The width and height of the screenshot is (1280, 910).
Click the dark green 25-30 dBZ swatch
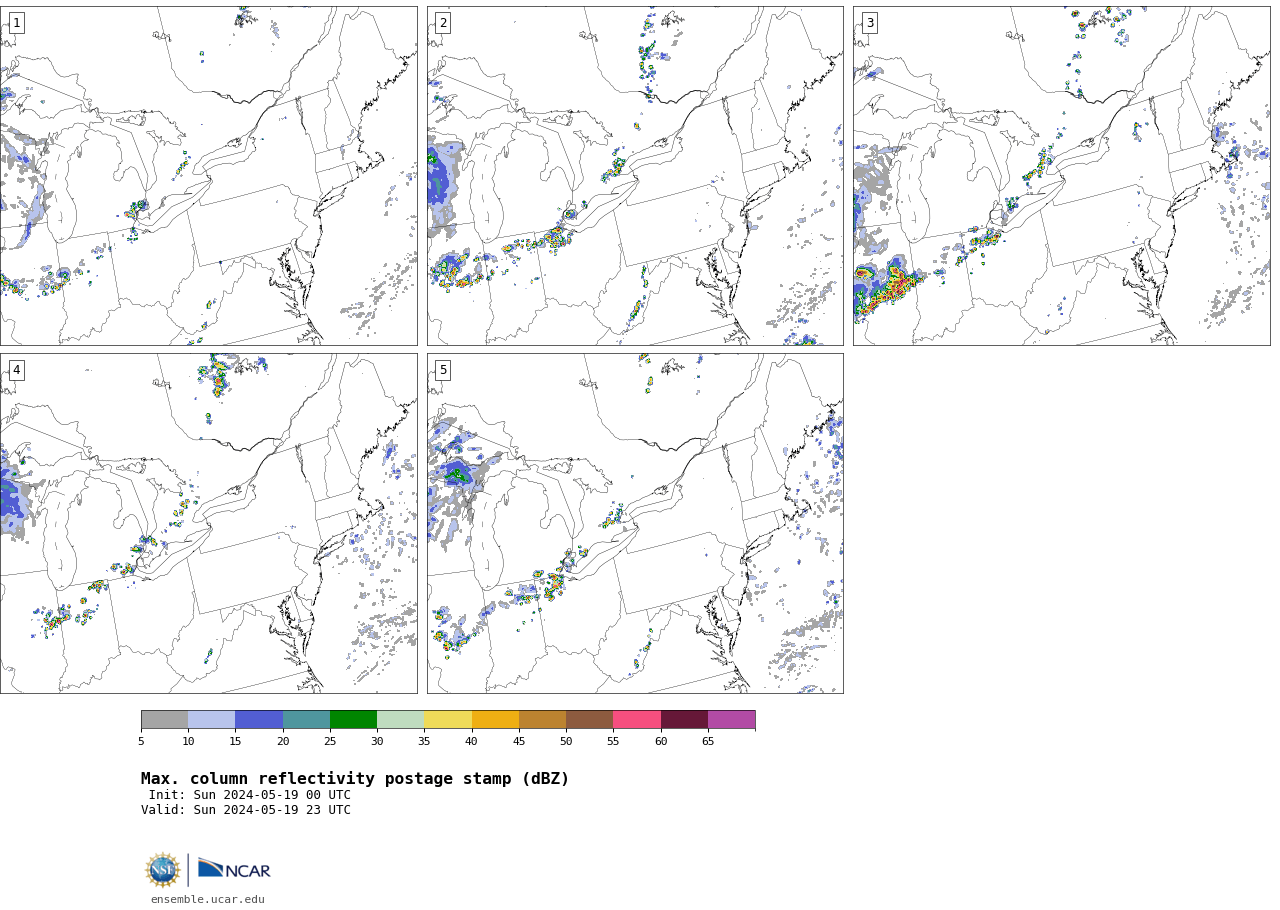[353, 720]
